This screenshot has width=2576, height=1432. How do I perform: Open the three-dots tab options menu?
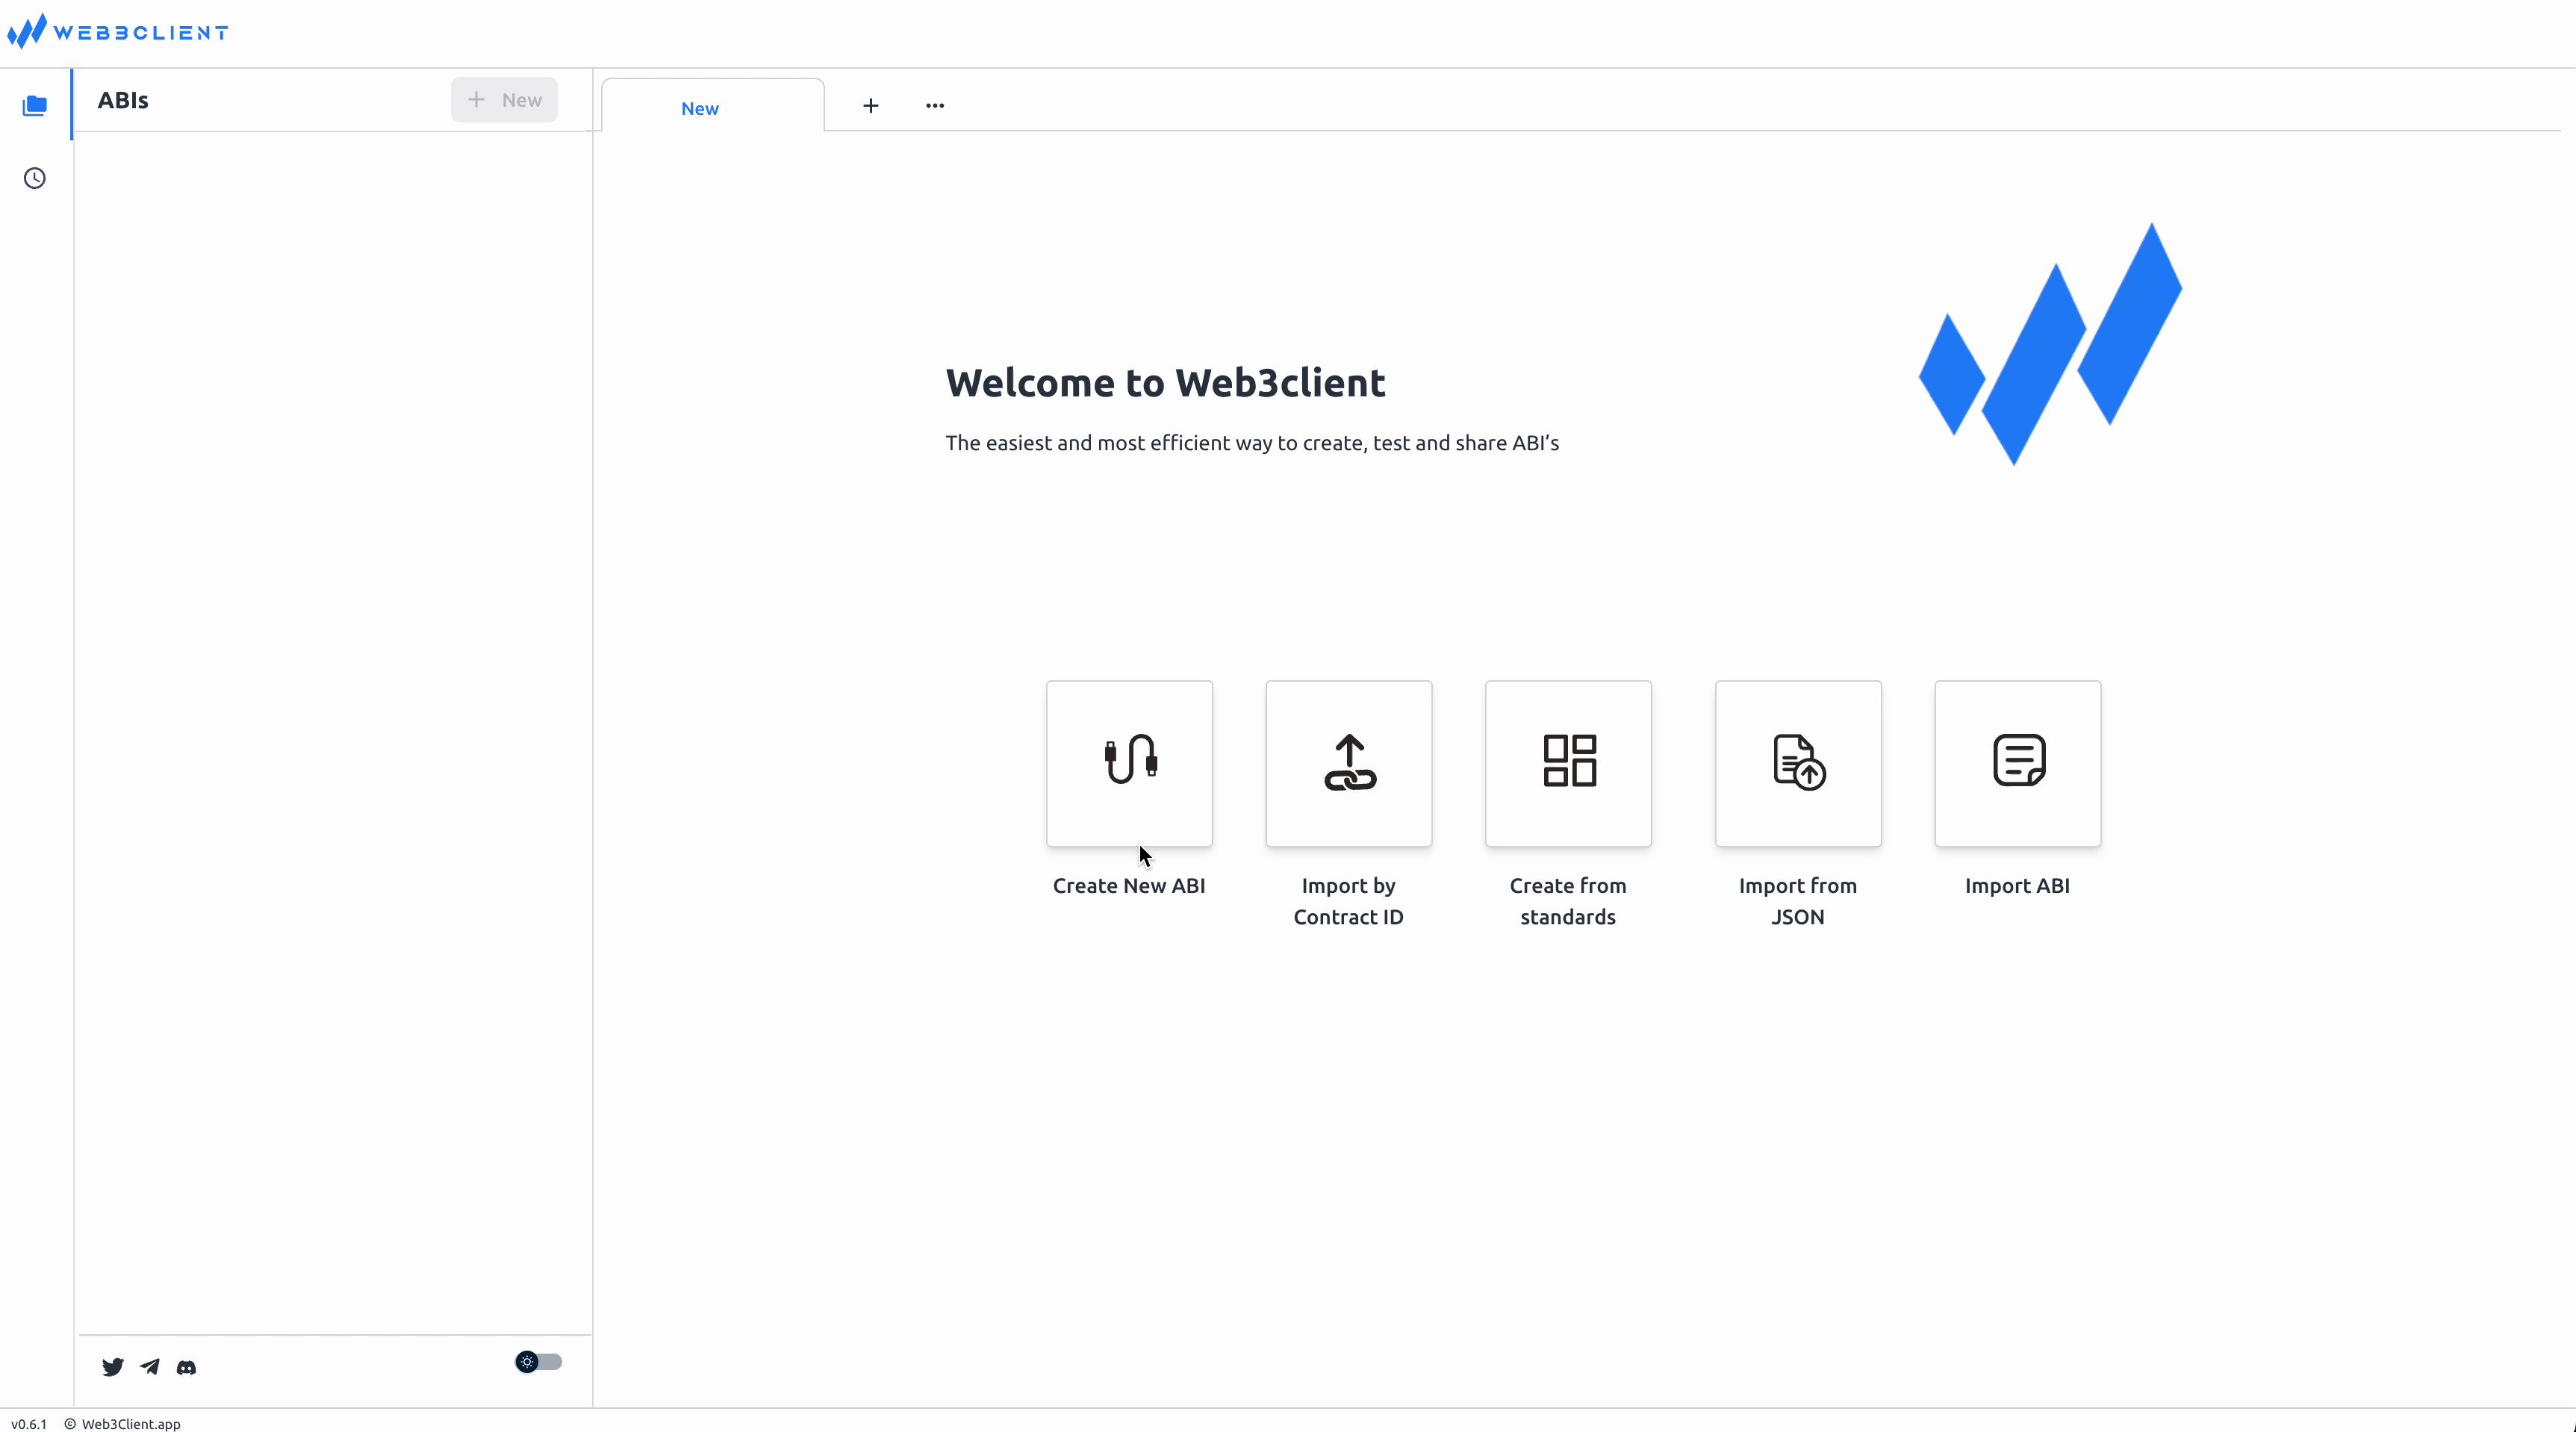(x=935, y=105)
